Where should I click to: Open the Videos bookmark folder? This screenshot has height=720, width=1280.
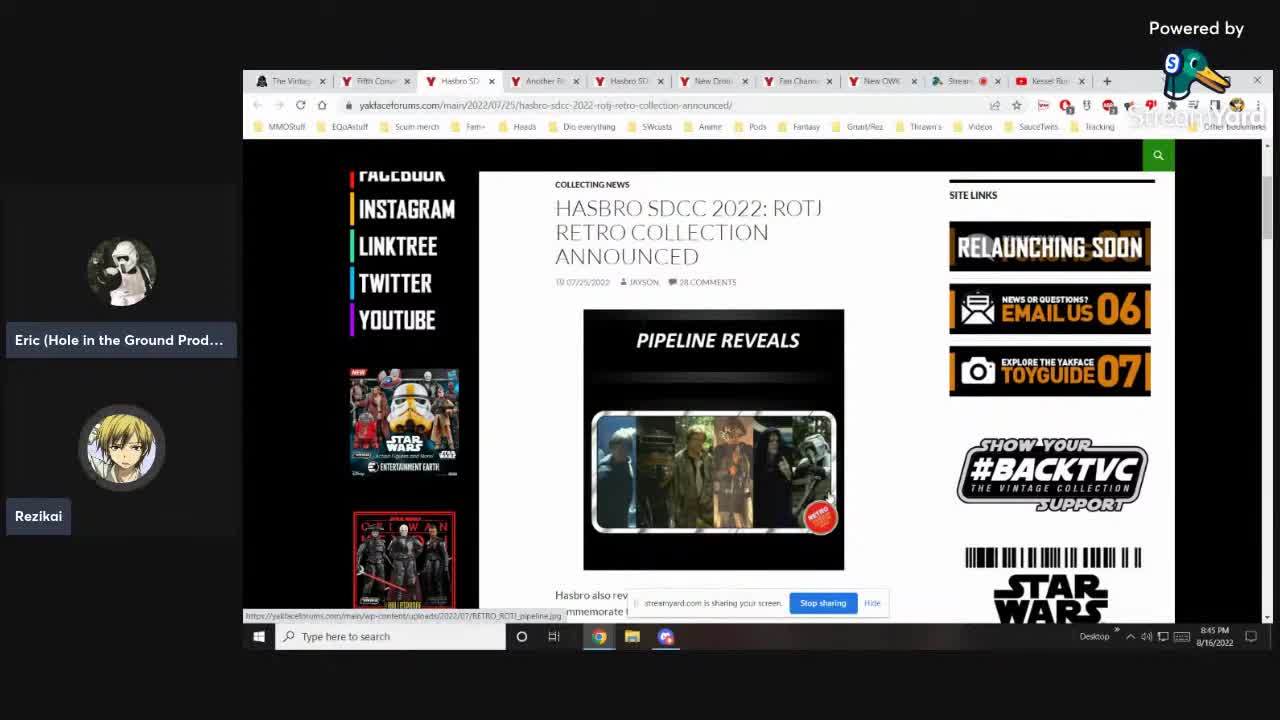(972, 127)
